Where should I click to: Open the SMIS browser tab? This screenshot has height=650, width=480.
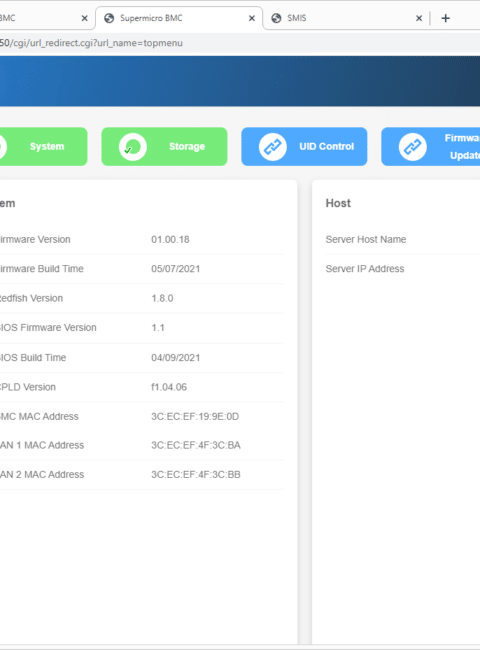(347, 18)
